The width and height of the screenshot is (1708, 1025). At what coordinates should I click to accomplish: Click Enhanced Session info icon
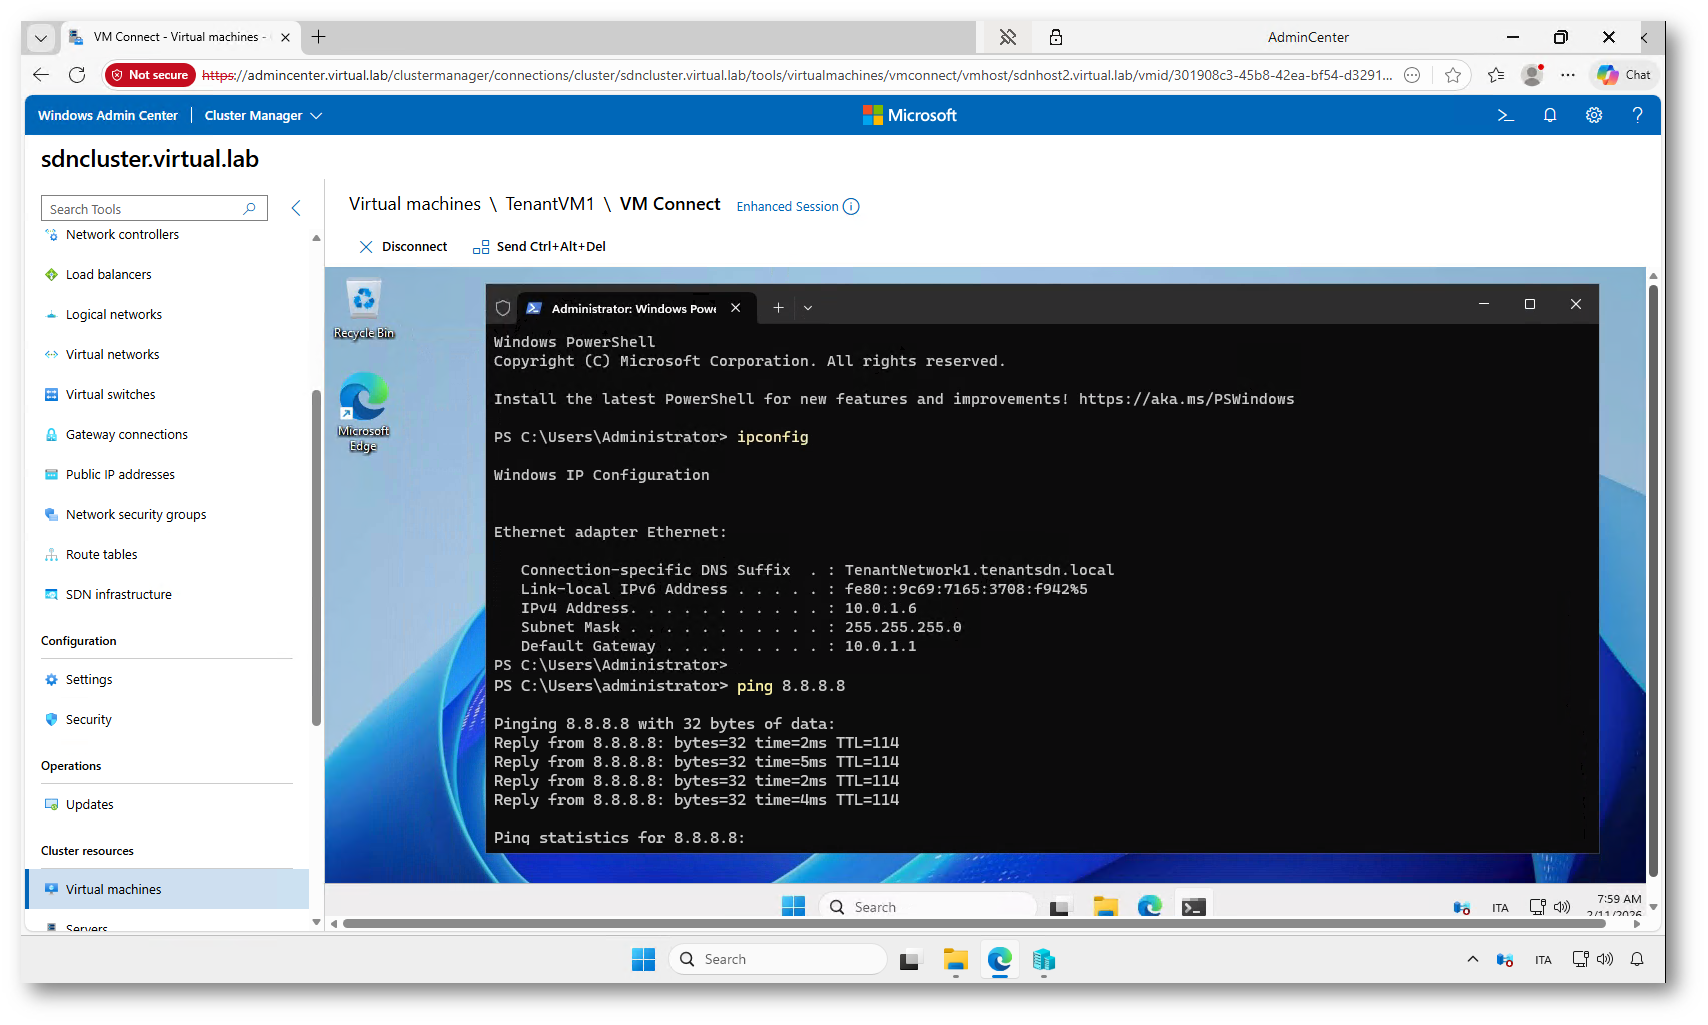[851, 207]
